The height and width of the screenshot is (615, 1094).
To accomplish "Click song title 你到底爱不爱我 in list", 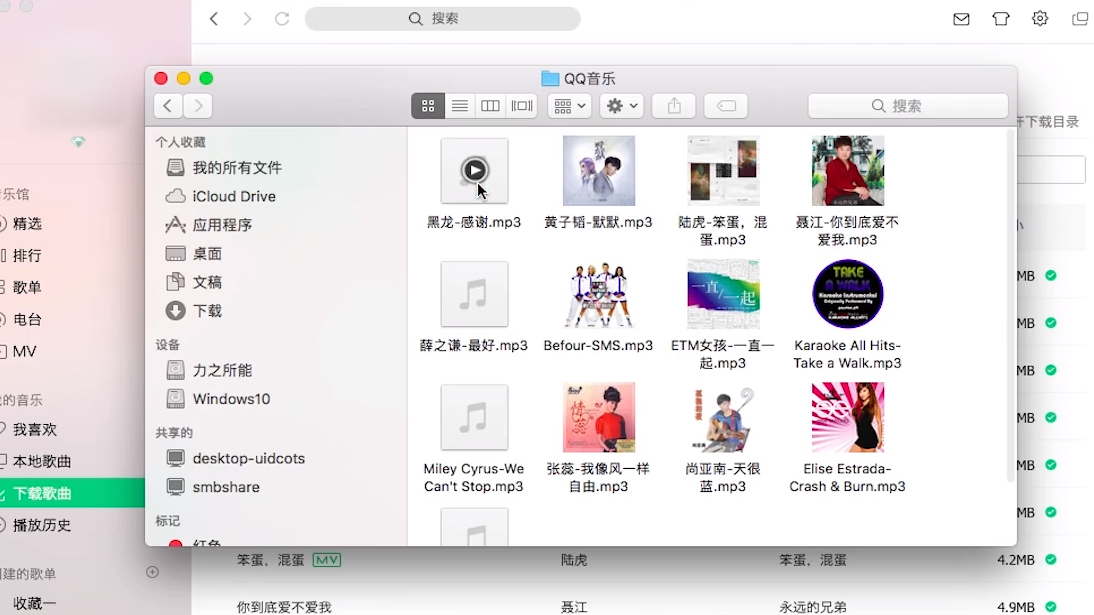I will coord(284,607).
